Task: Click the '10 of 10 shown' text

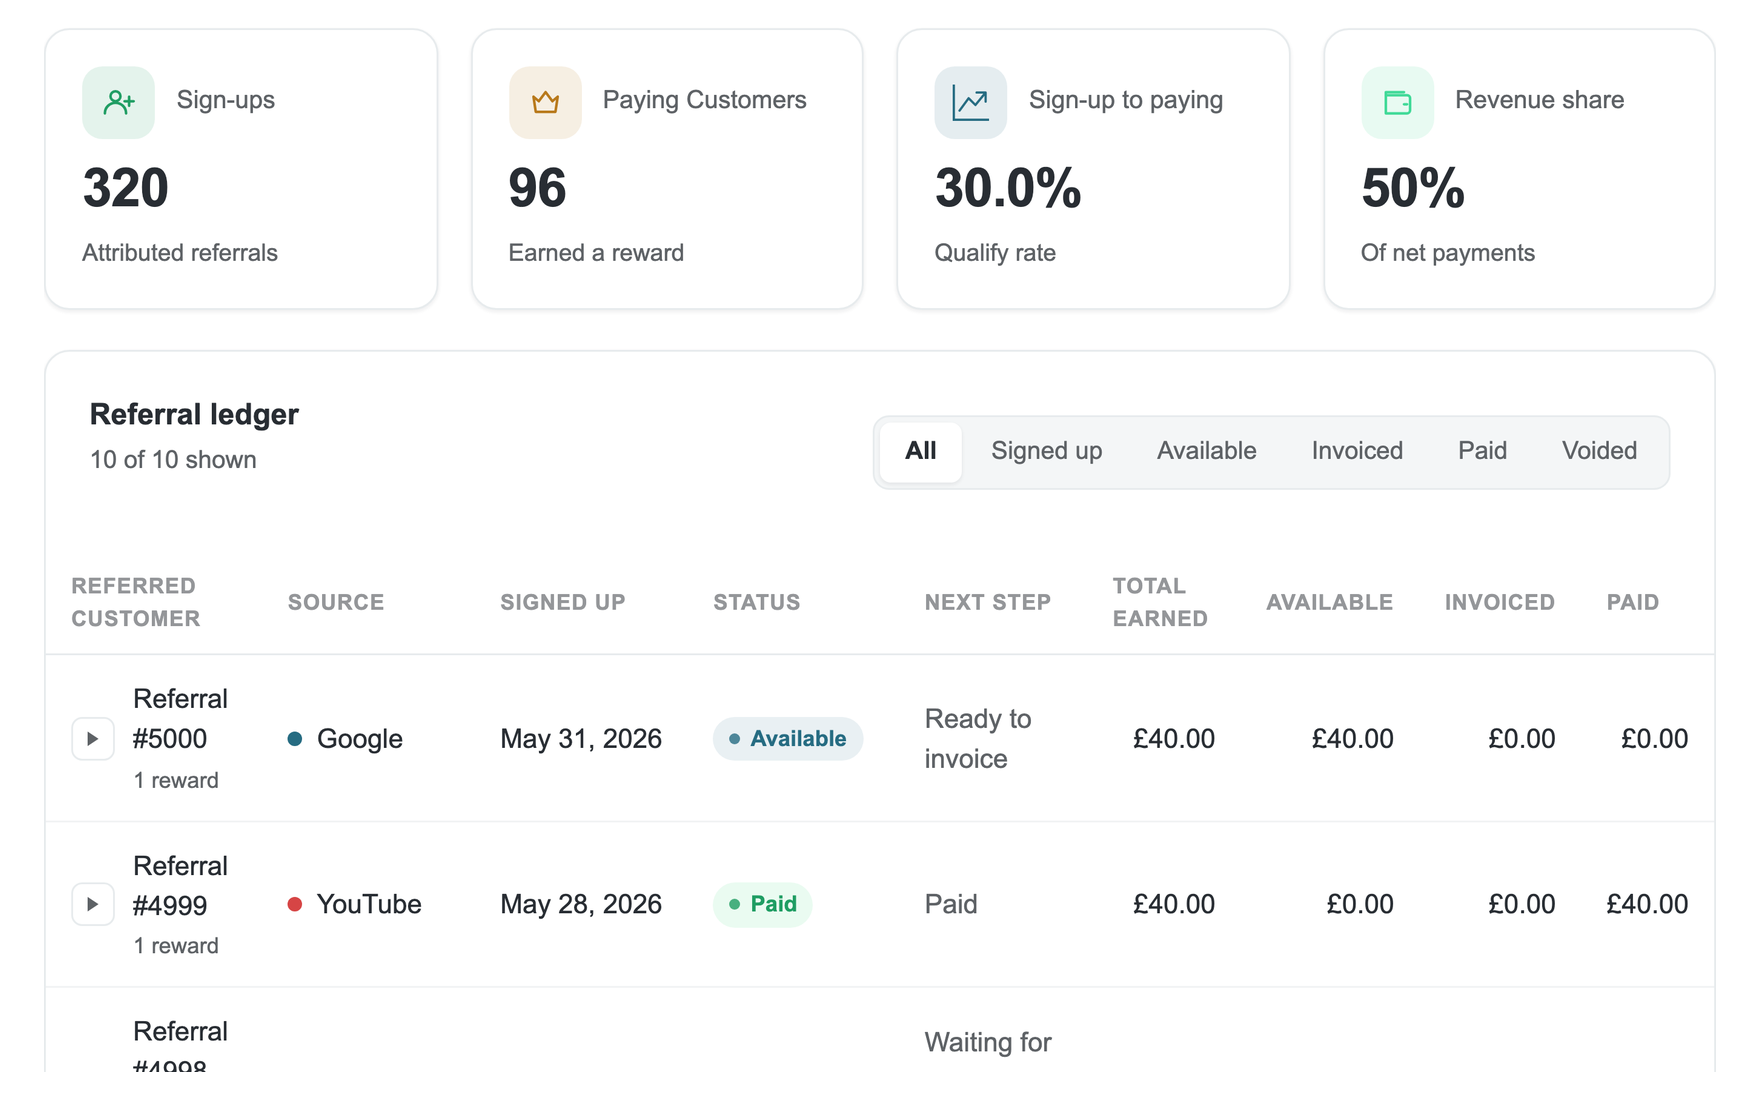Action: click(173, 459)
